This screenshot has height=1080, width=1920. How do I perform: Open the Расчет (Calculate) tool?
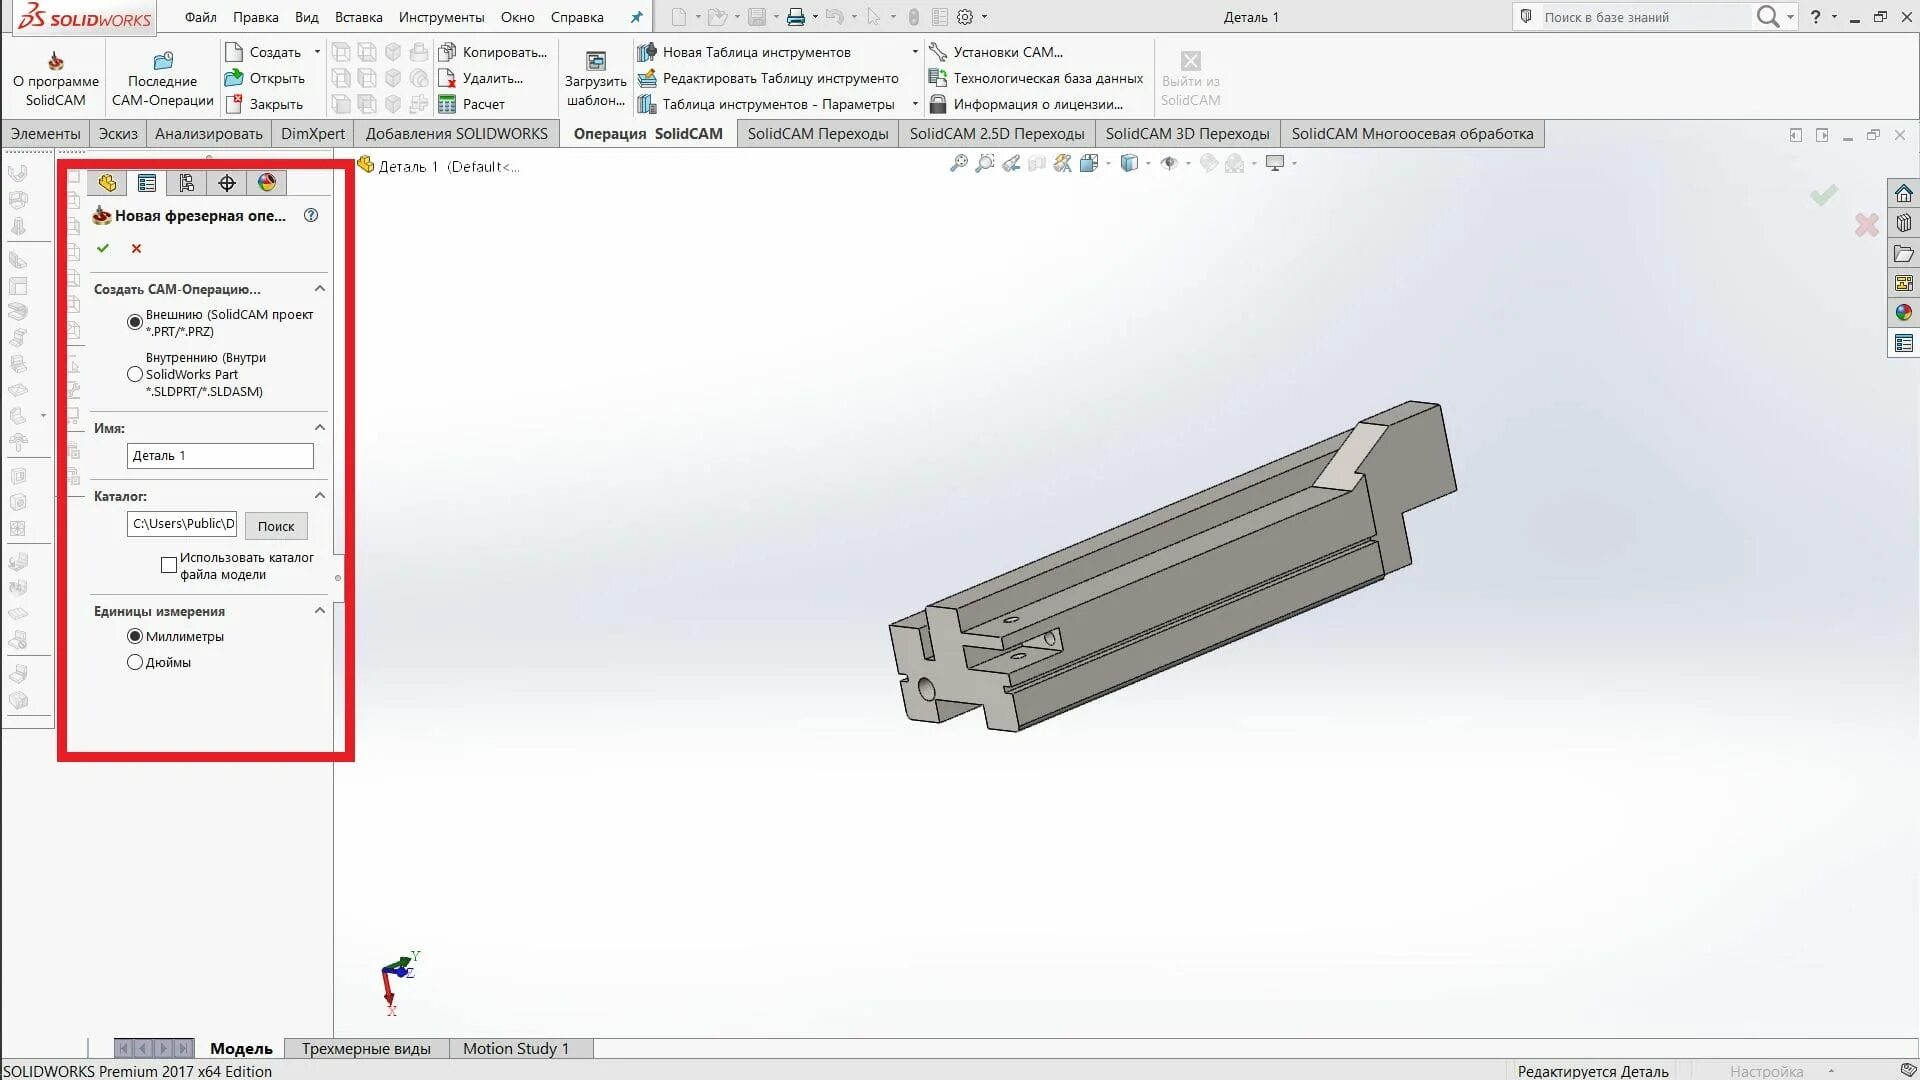(x=482, y=103)
